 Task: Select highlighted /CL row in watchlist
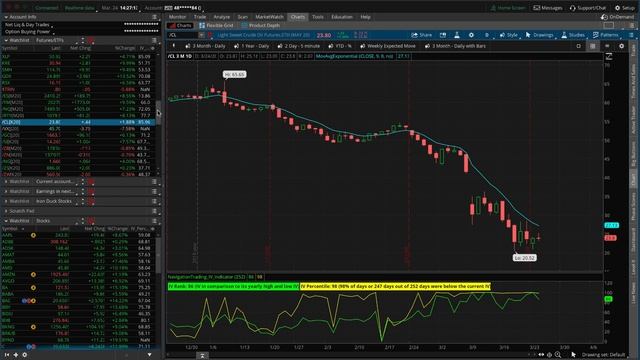click(x=78, y=122)
